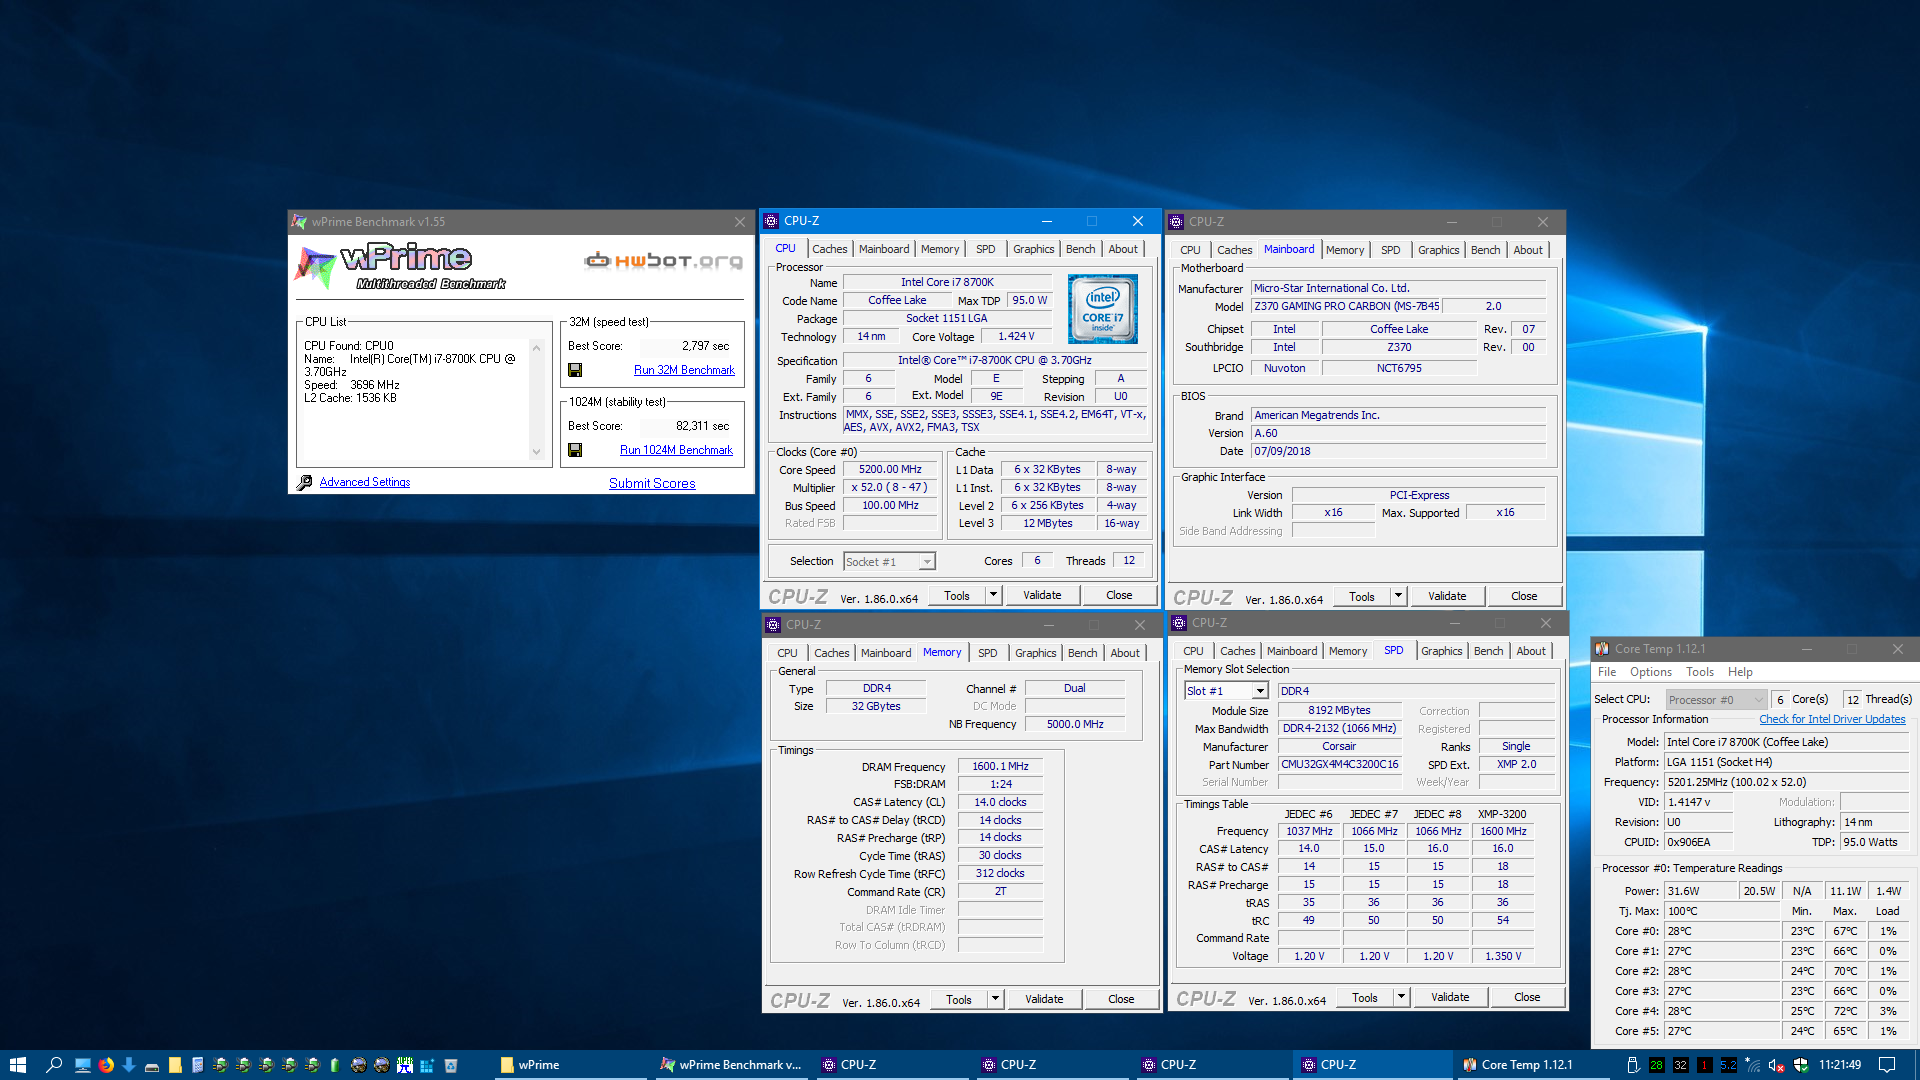Click the Advanced Settings wrench icon in wPrime
The image size is (1920, 1080).
[304, 482]
